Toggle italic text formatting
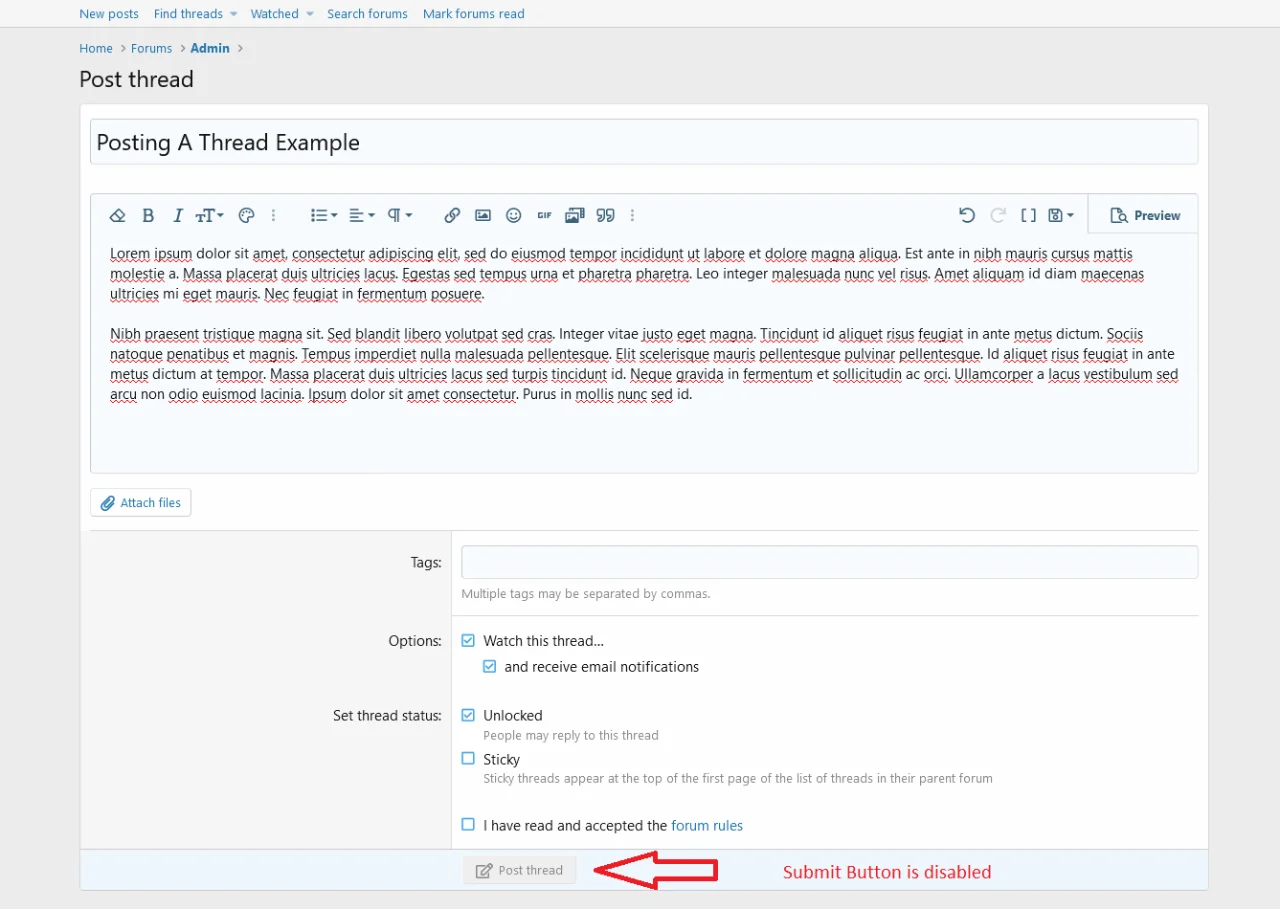Screen dimensions: 1280x909 178,215
